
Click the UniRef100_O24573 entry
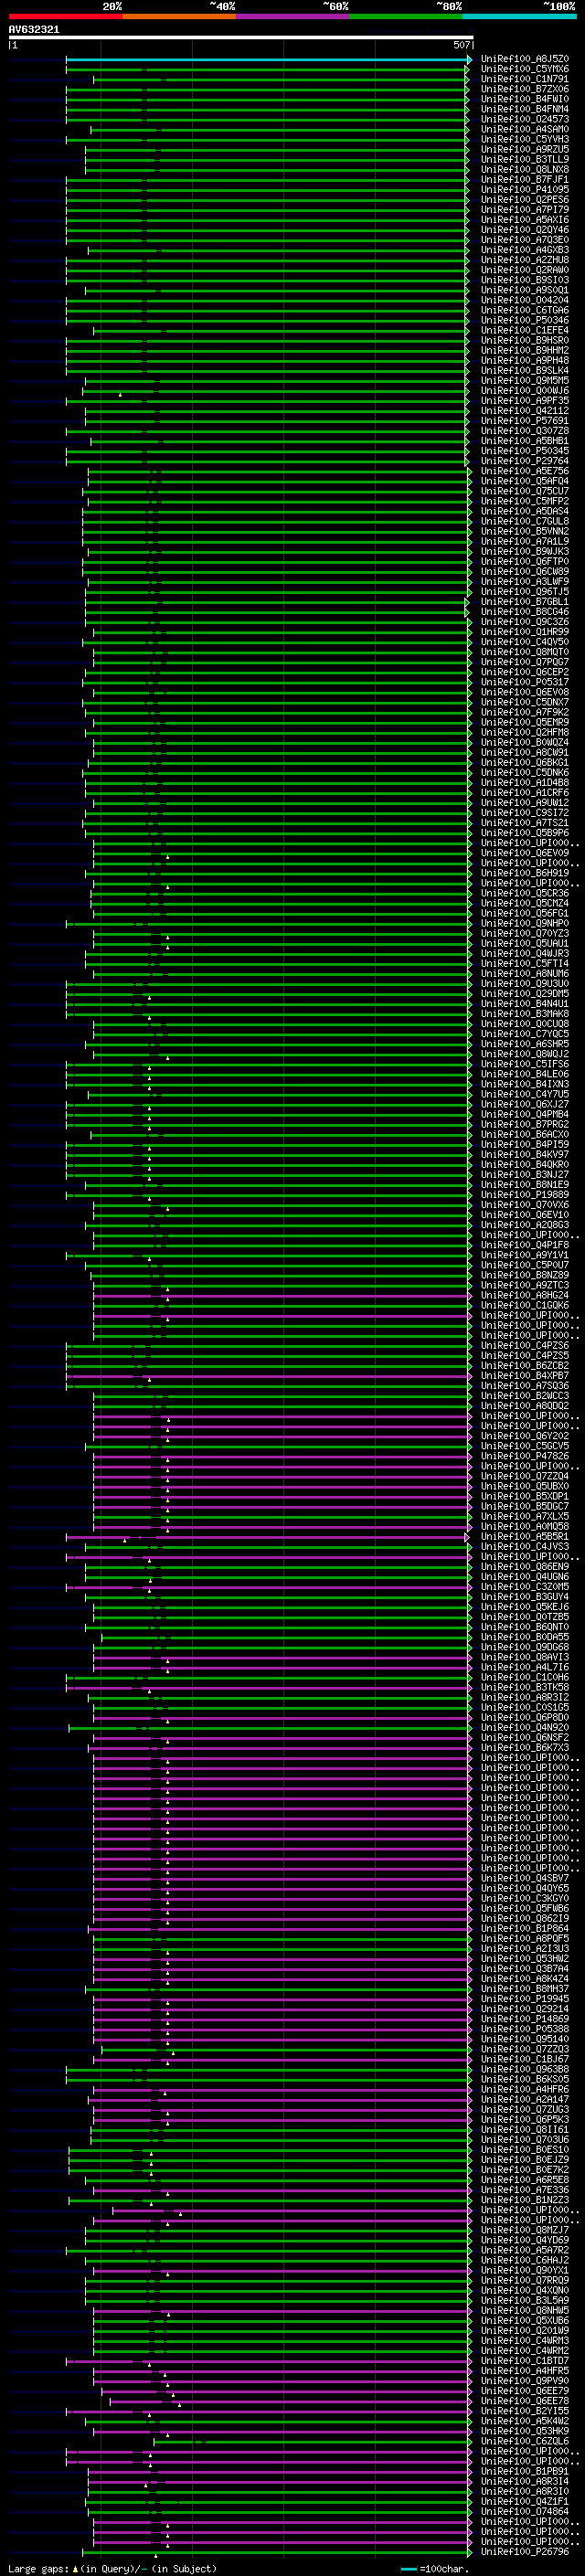pos(525,119)
